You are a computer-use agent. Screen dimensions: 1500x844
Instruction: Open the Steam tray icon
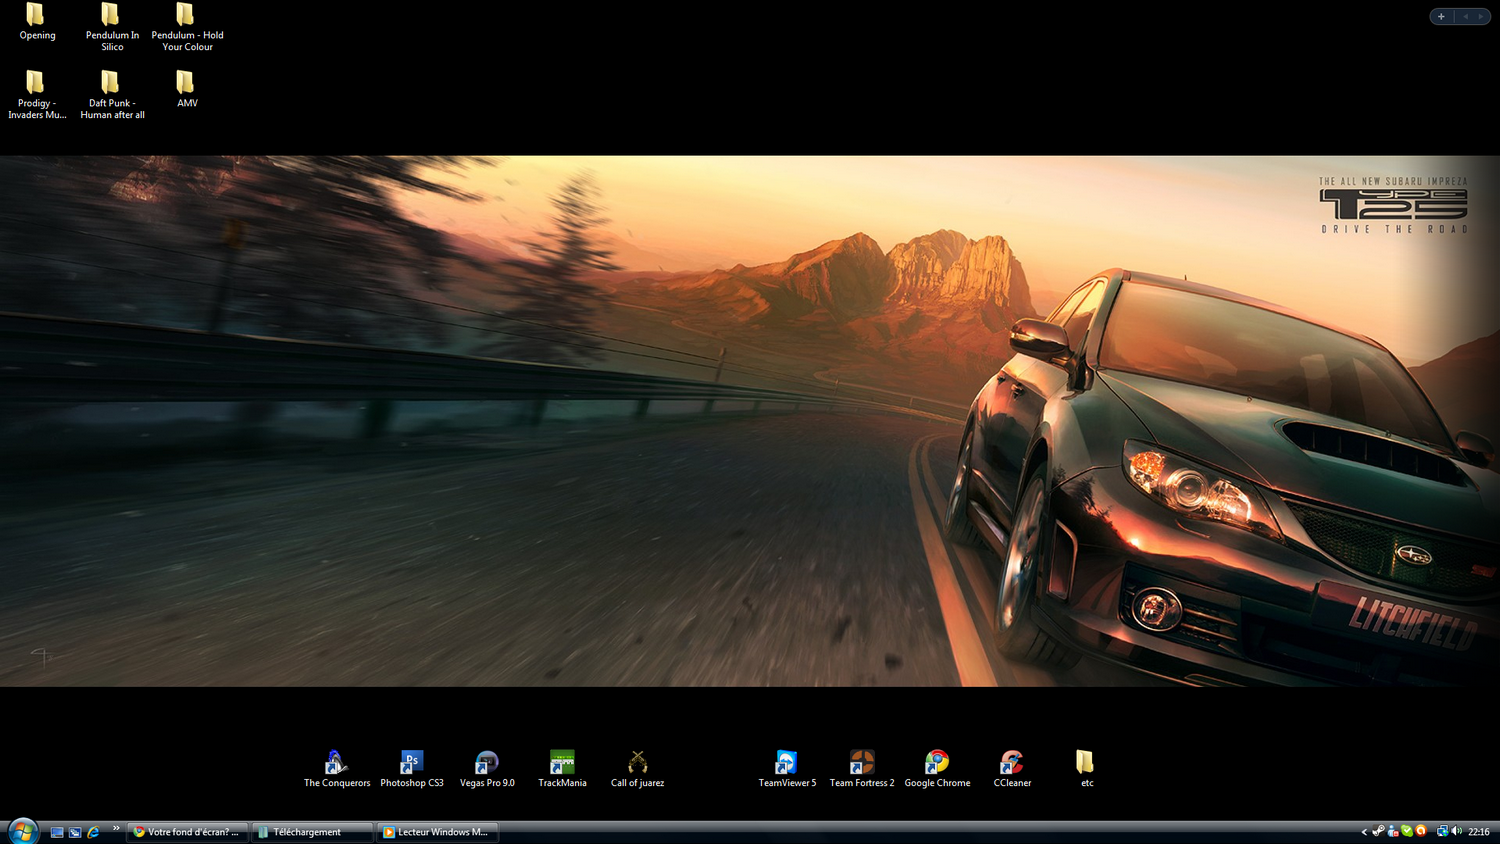click(1378, 831)
